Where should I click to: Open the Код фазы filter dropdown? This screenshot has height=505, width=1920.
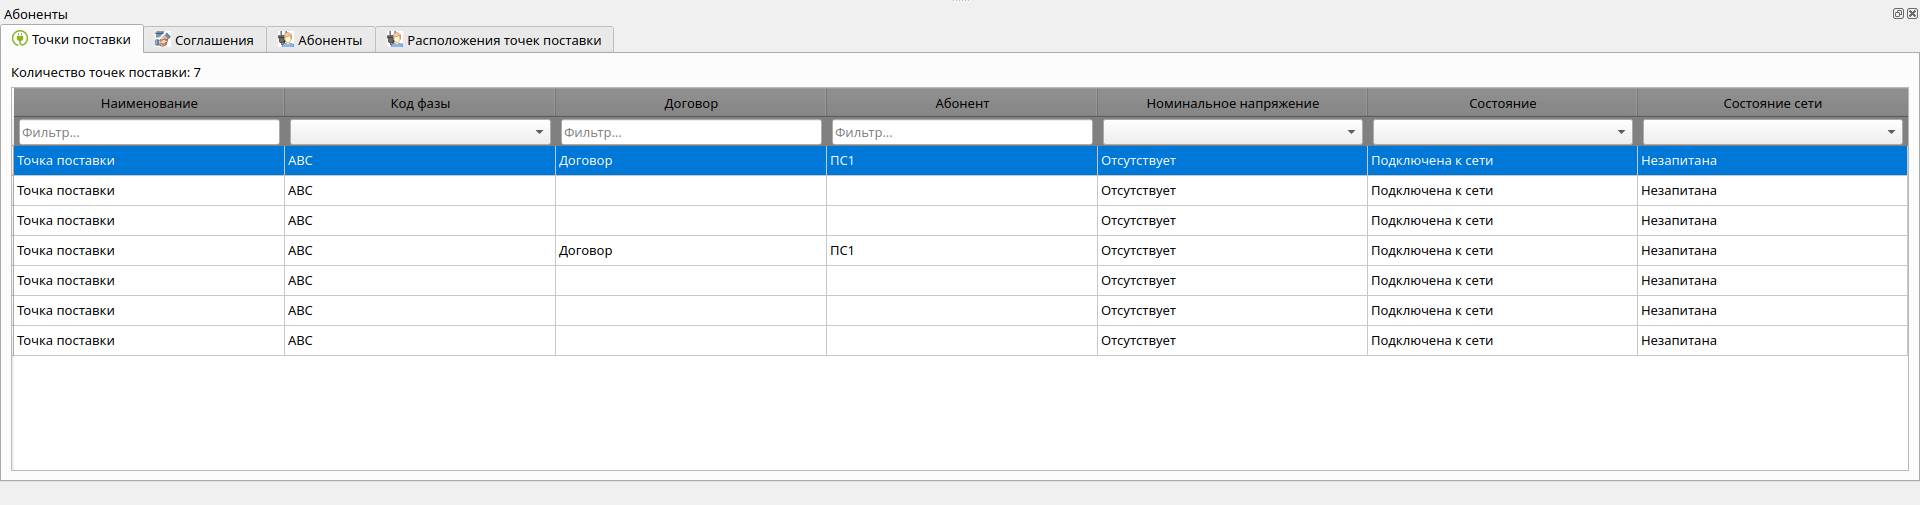pos(539,132)
